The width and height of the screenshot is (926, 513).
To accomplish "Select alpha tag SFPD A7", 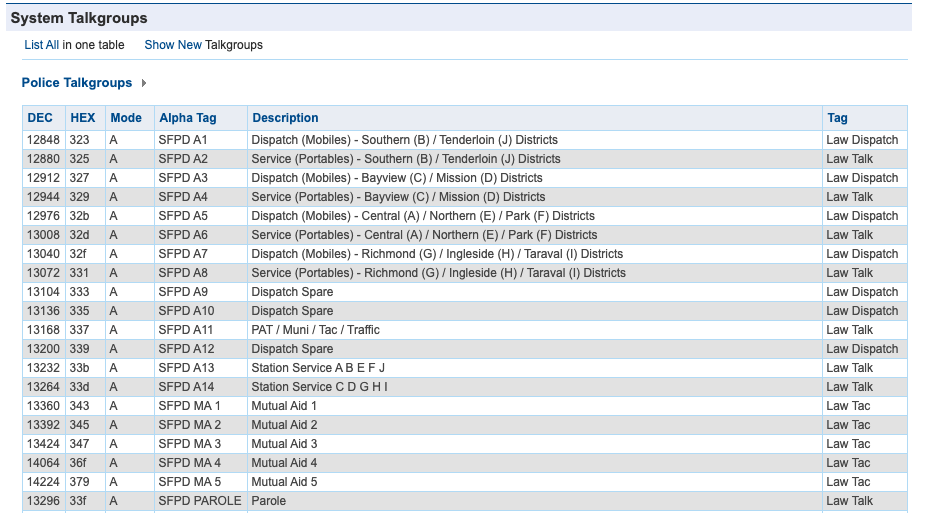I will coord(183,254).
